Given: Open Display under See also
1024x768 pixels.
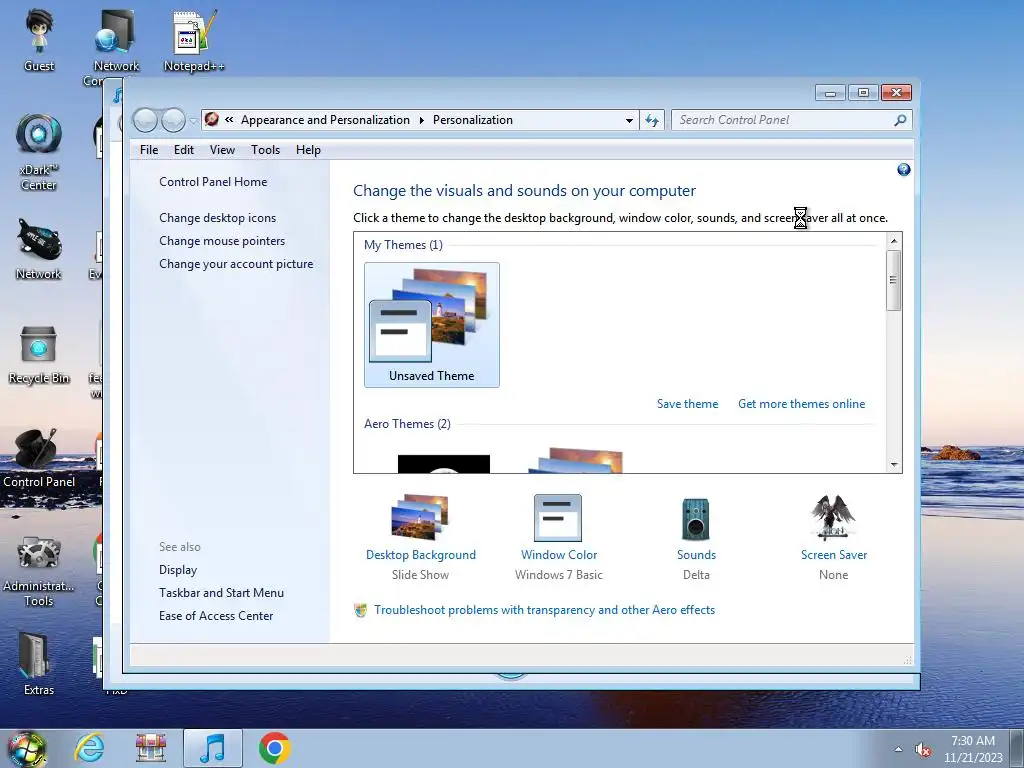Looking at the screenshot, I should point(178,569).
